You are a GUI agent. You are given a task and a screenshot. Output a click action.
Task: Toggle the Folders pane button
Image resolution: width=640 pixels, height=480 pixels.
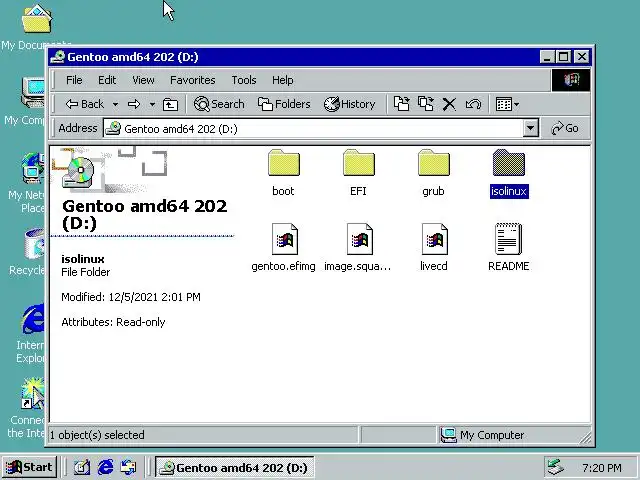284,104
